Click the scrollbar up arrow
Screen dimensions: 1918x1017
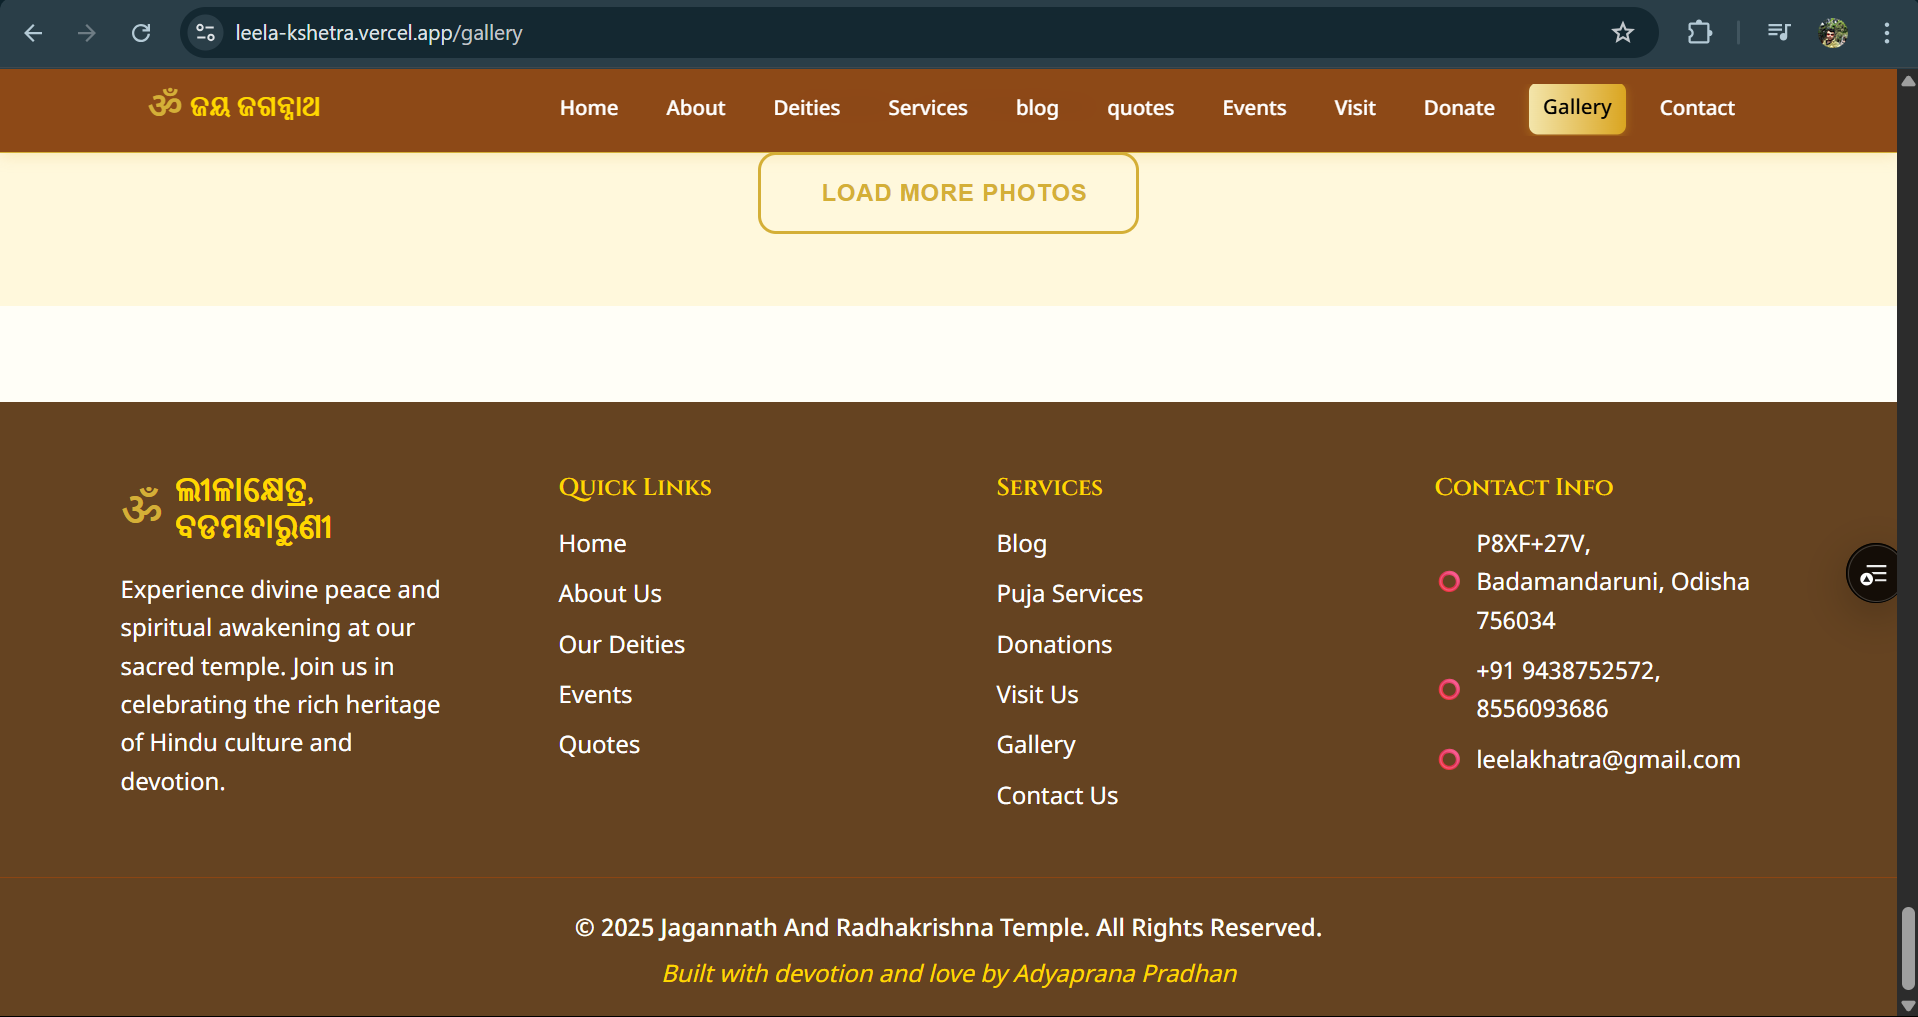[x=1908, y=81]
